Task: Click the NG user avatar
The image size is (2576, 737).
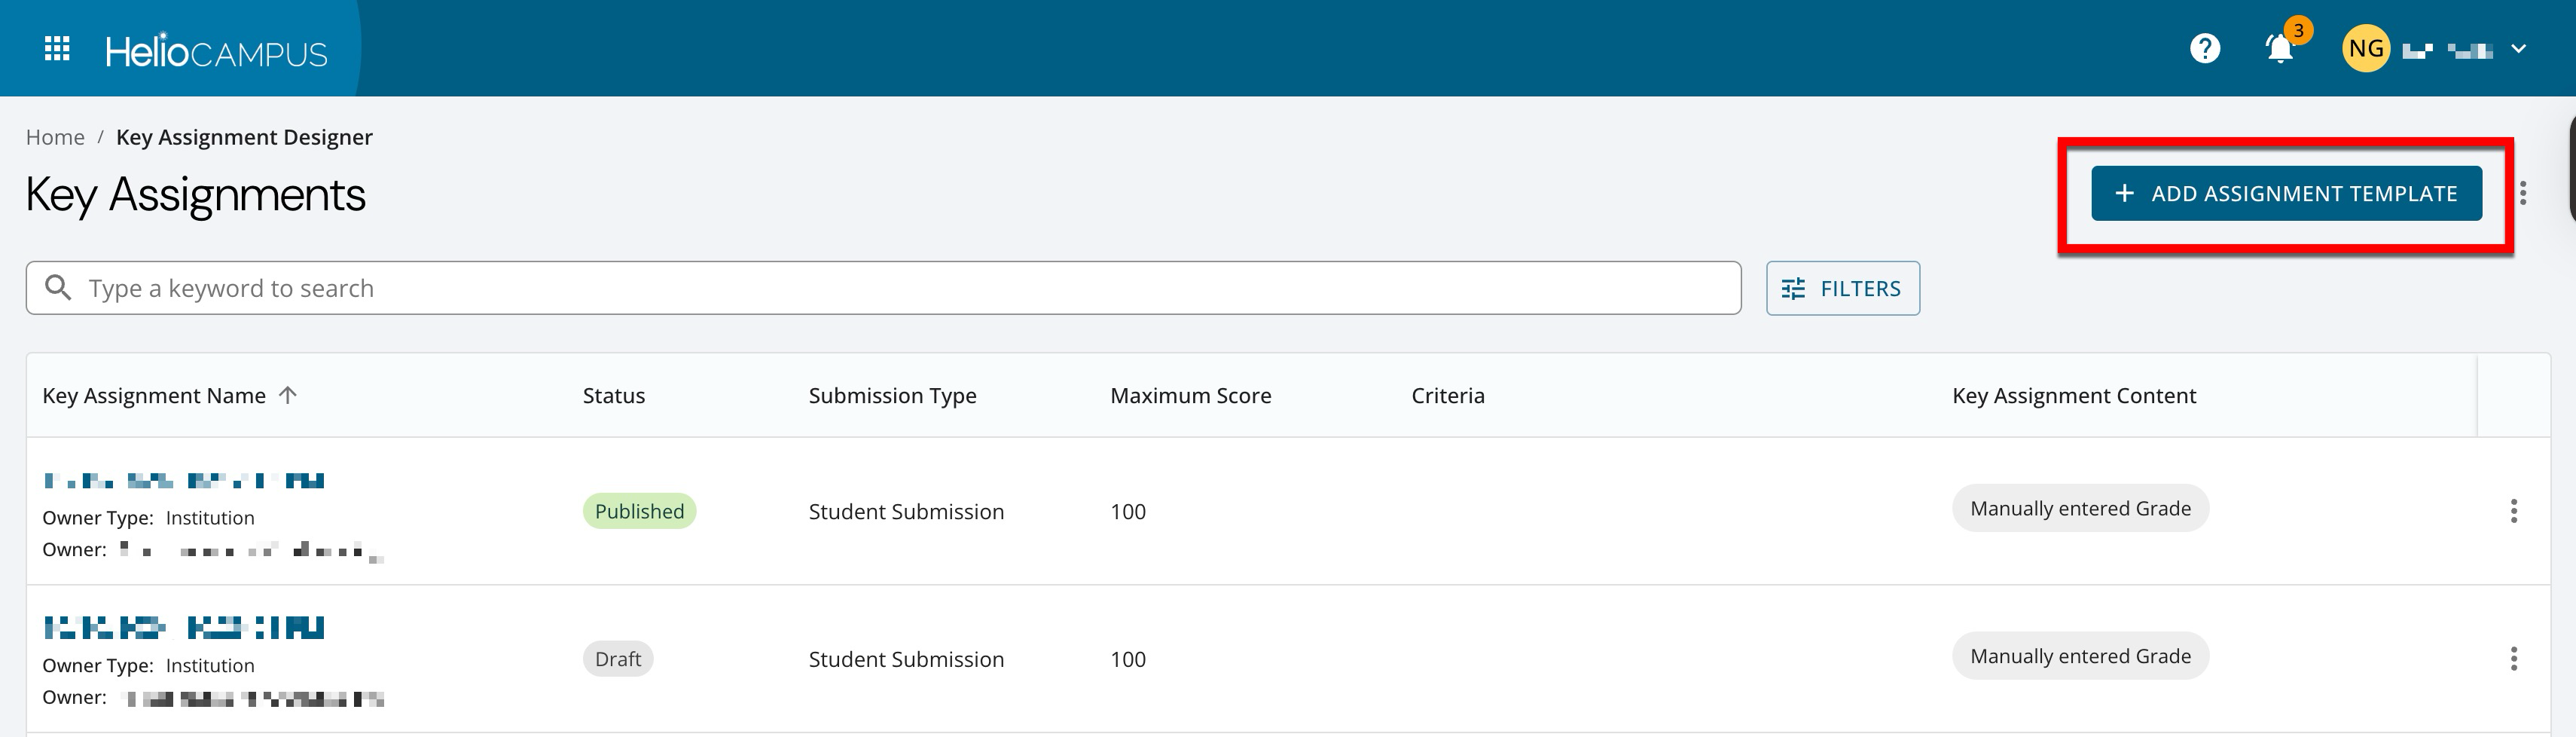Action: point(2365,48)
